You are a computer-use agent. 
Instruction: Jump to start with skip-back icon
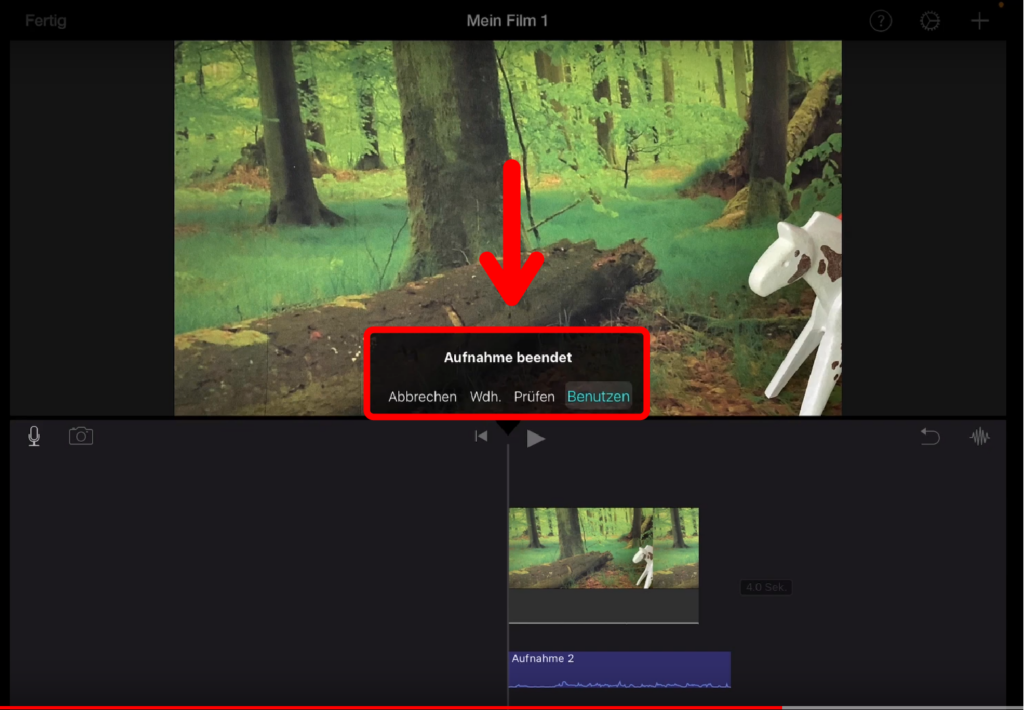[x=481, y=437]
